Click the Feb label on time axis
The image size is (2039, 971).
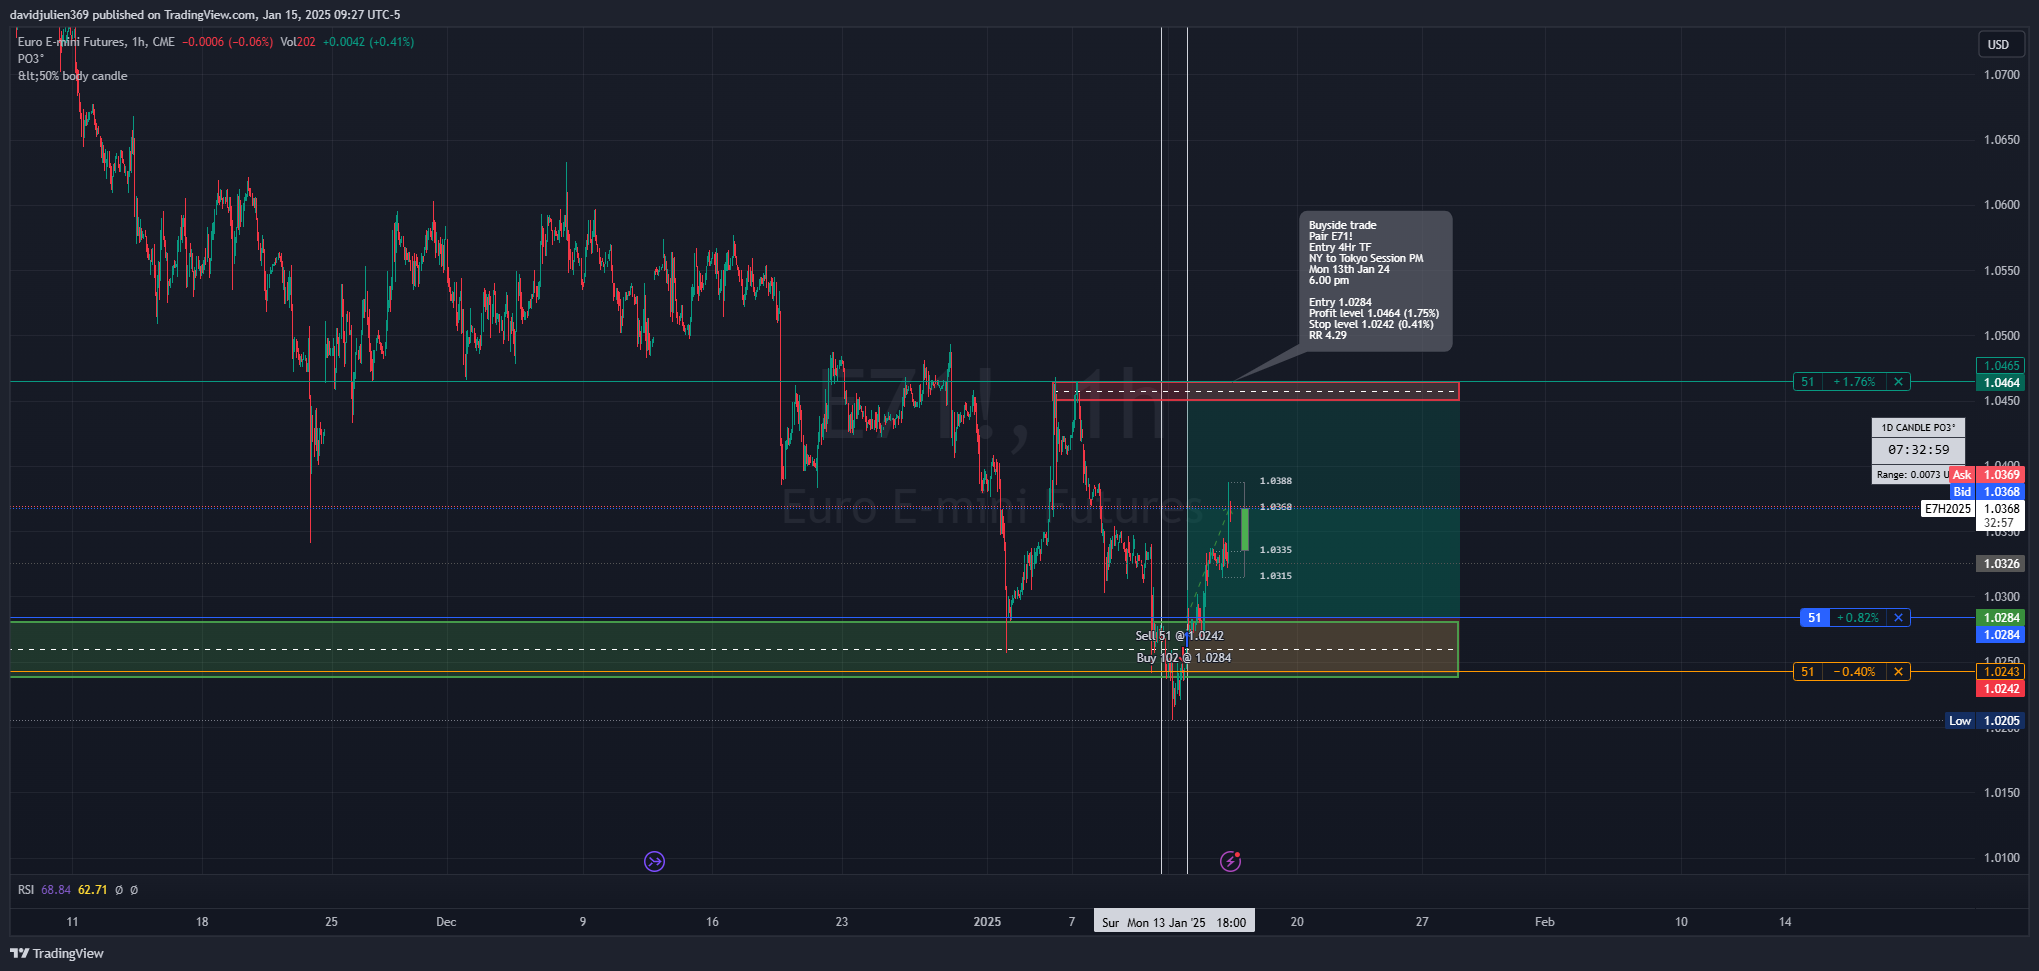click(x=1545, y=922)
